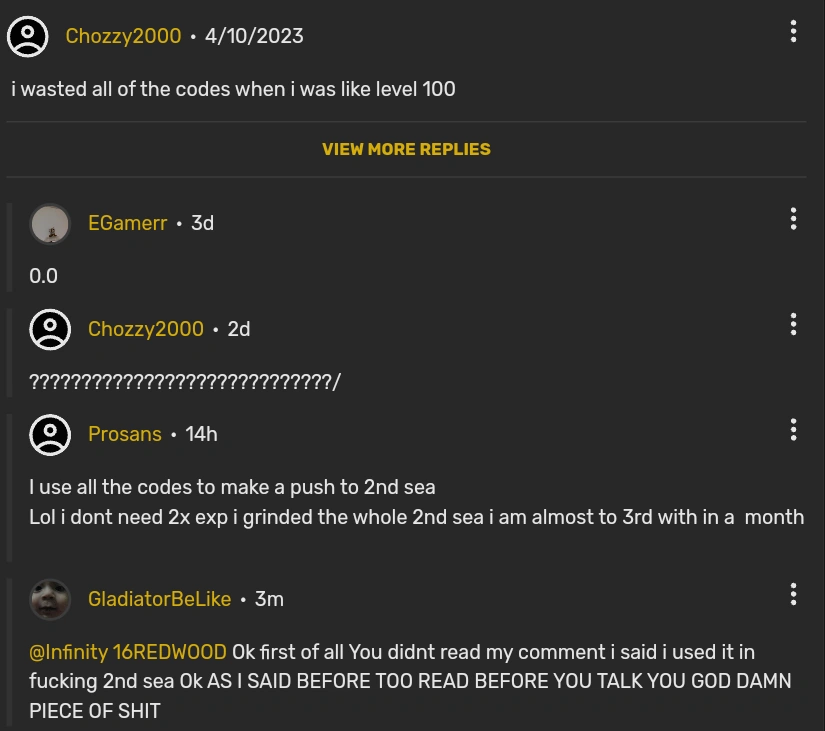Screen dimensions: 825x731
Task: Click the avatar beside Chozzy2000's reply
Action: (x=50, y=328)
